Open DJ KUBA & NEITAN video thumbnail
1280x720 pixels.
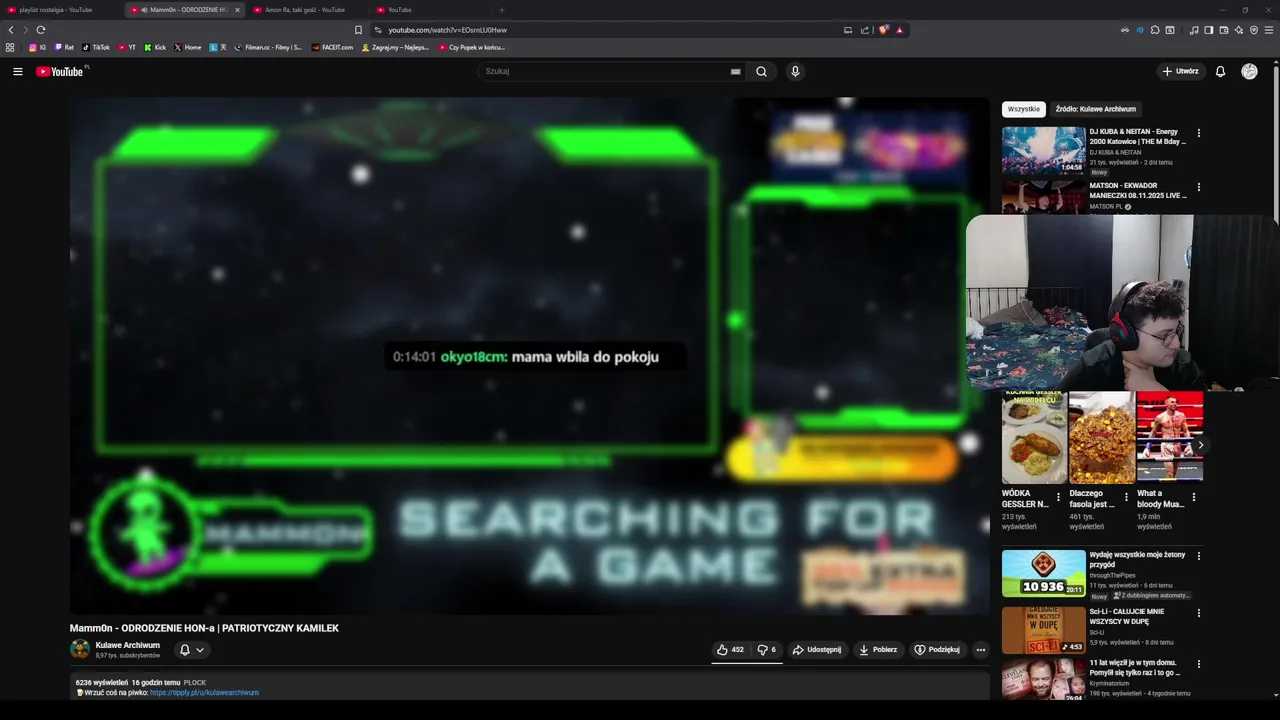(1043, 150)
